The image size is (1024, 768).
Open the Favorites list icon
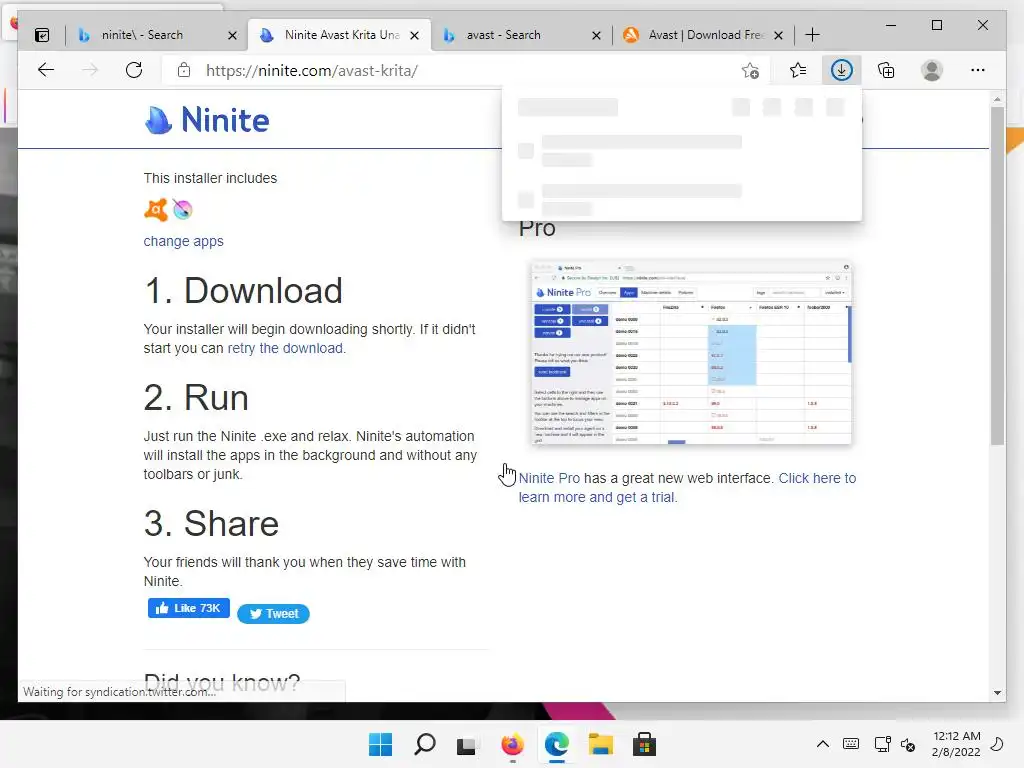(797, 70)
